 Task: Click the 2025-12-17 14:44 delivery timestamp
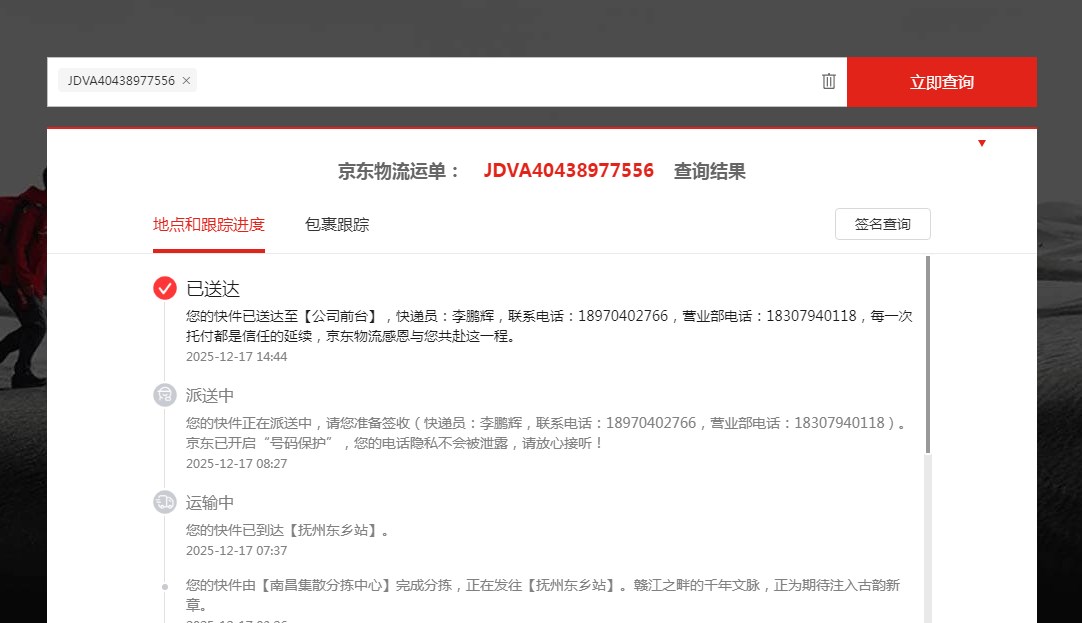(x=236, y=357)
